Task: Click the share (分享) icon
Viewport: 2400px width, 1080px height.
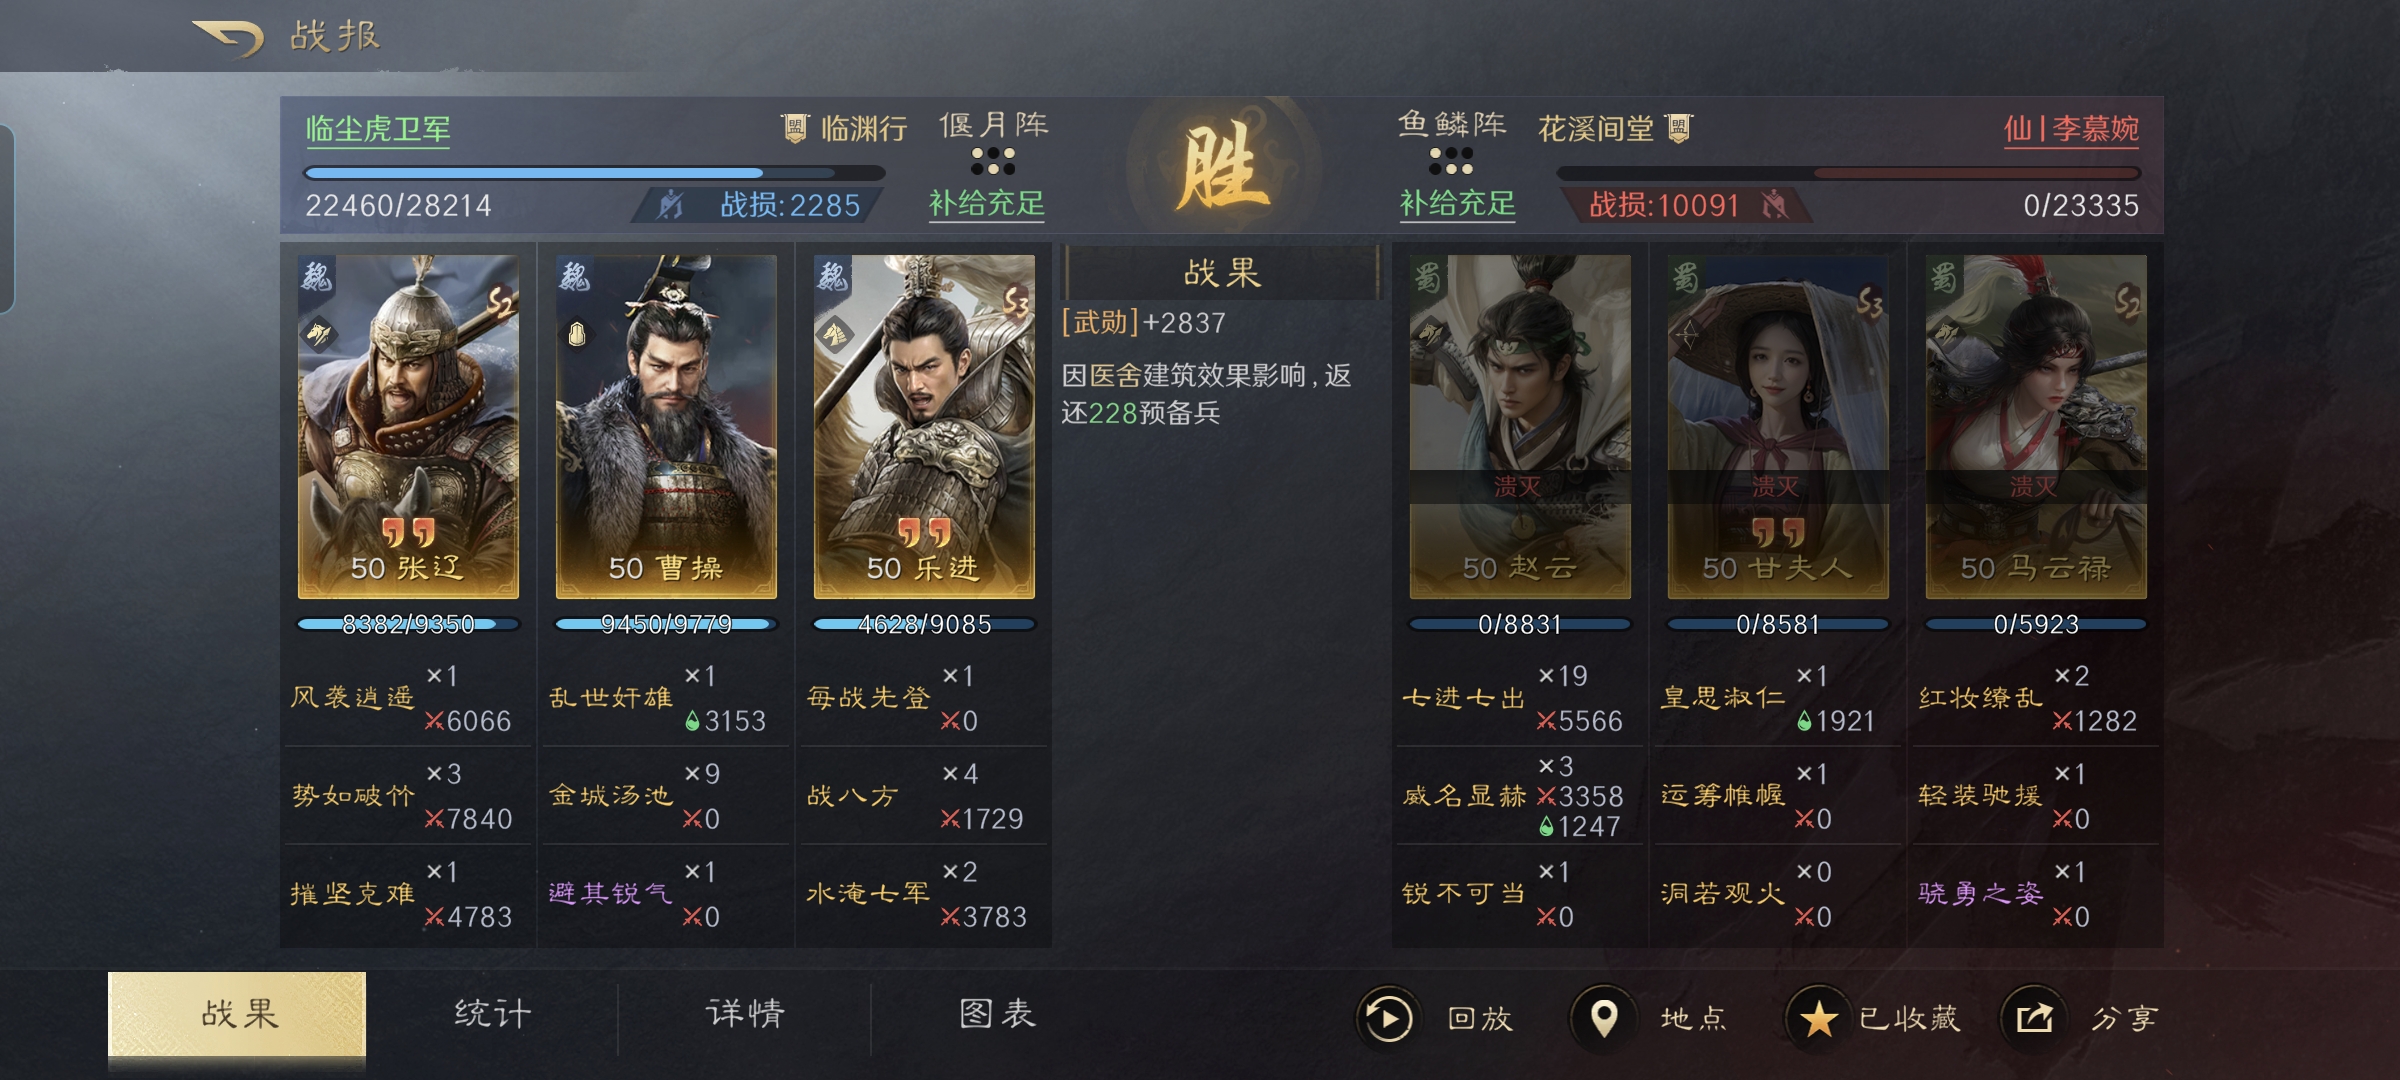Action: pos(2034,1018)
